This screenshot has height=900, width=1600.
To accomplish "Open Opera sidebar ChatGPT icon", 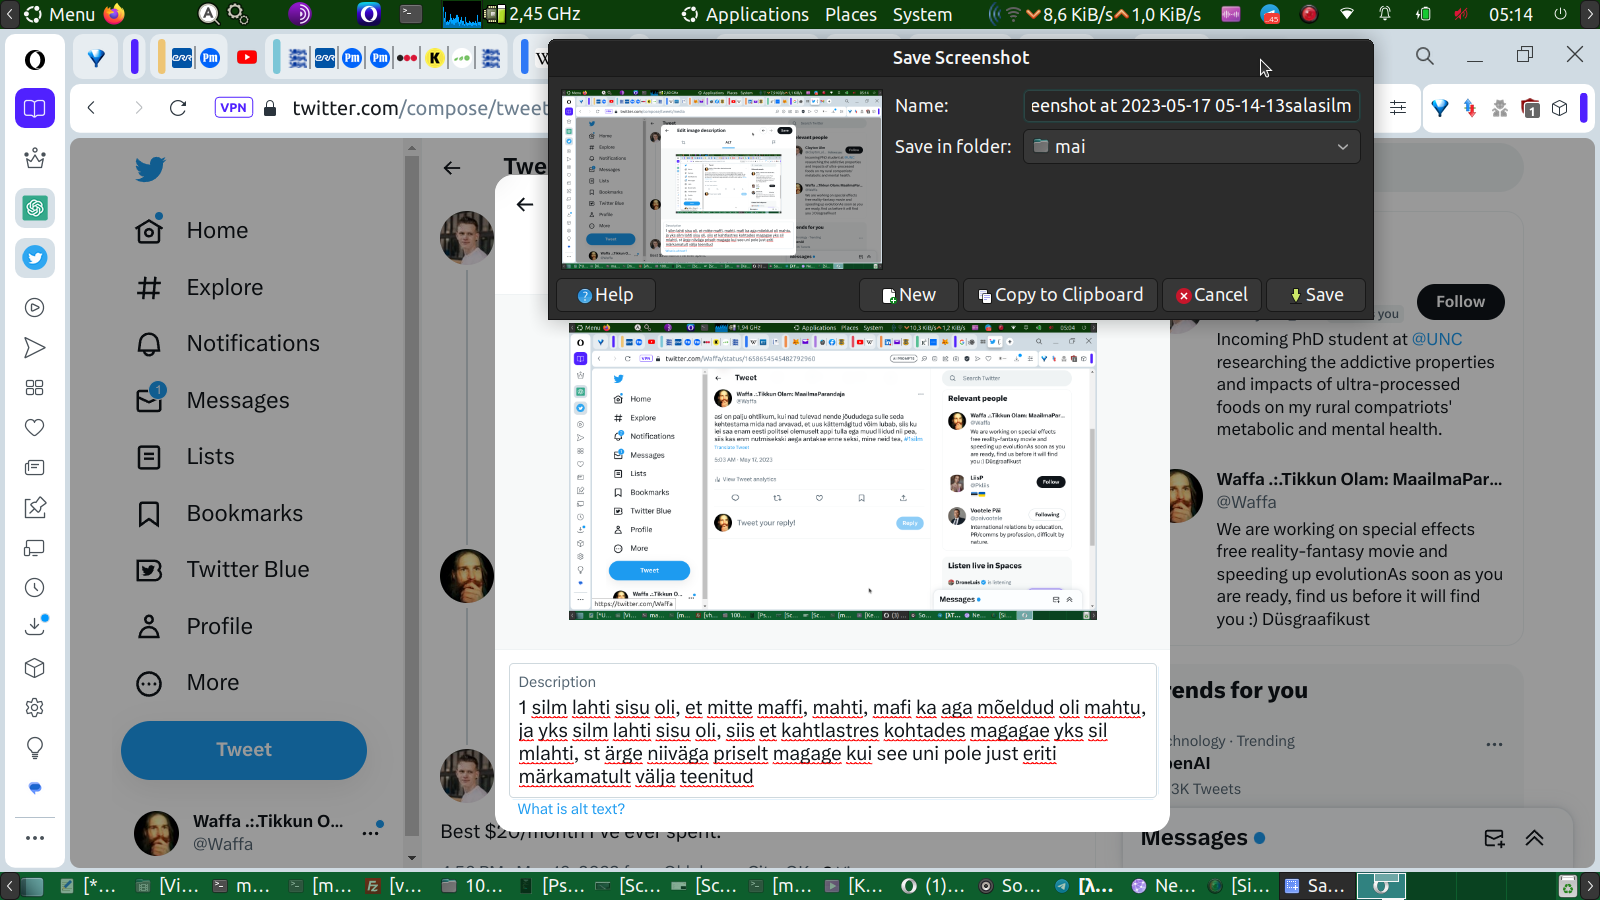I will point(35,208).
